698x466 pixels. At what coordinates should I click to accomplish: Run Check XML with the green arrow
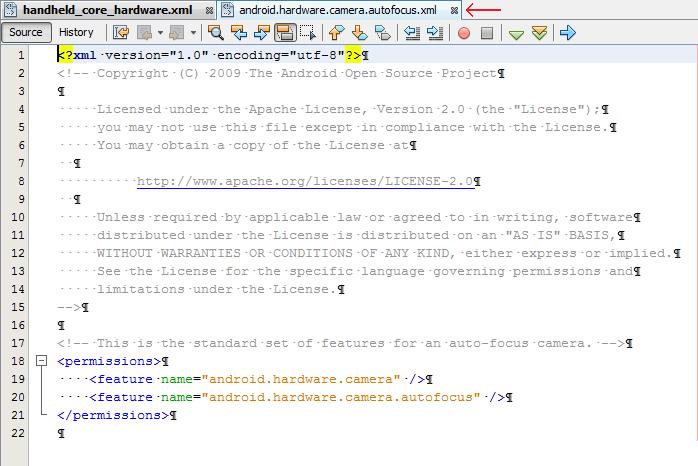pyautogui.click(x=516, y=33)
